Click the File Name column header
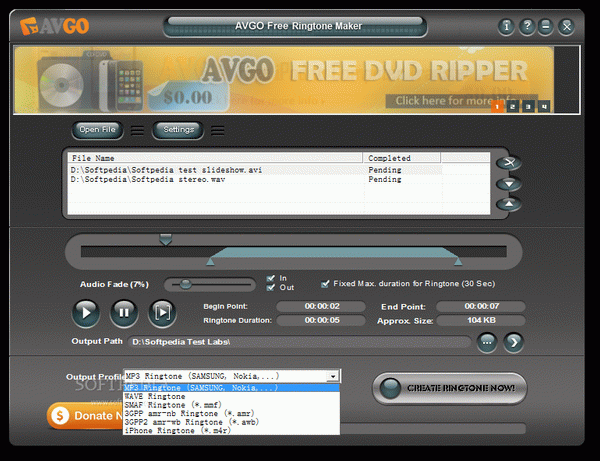600x461 pixels. [x=215, y=158]
